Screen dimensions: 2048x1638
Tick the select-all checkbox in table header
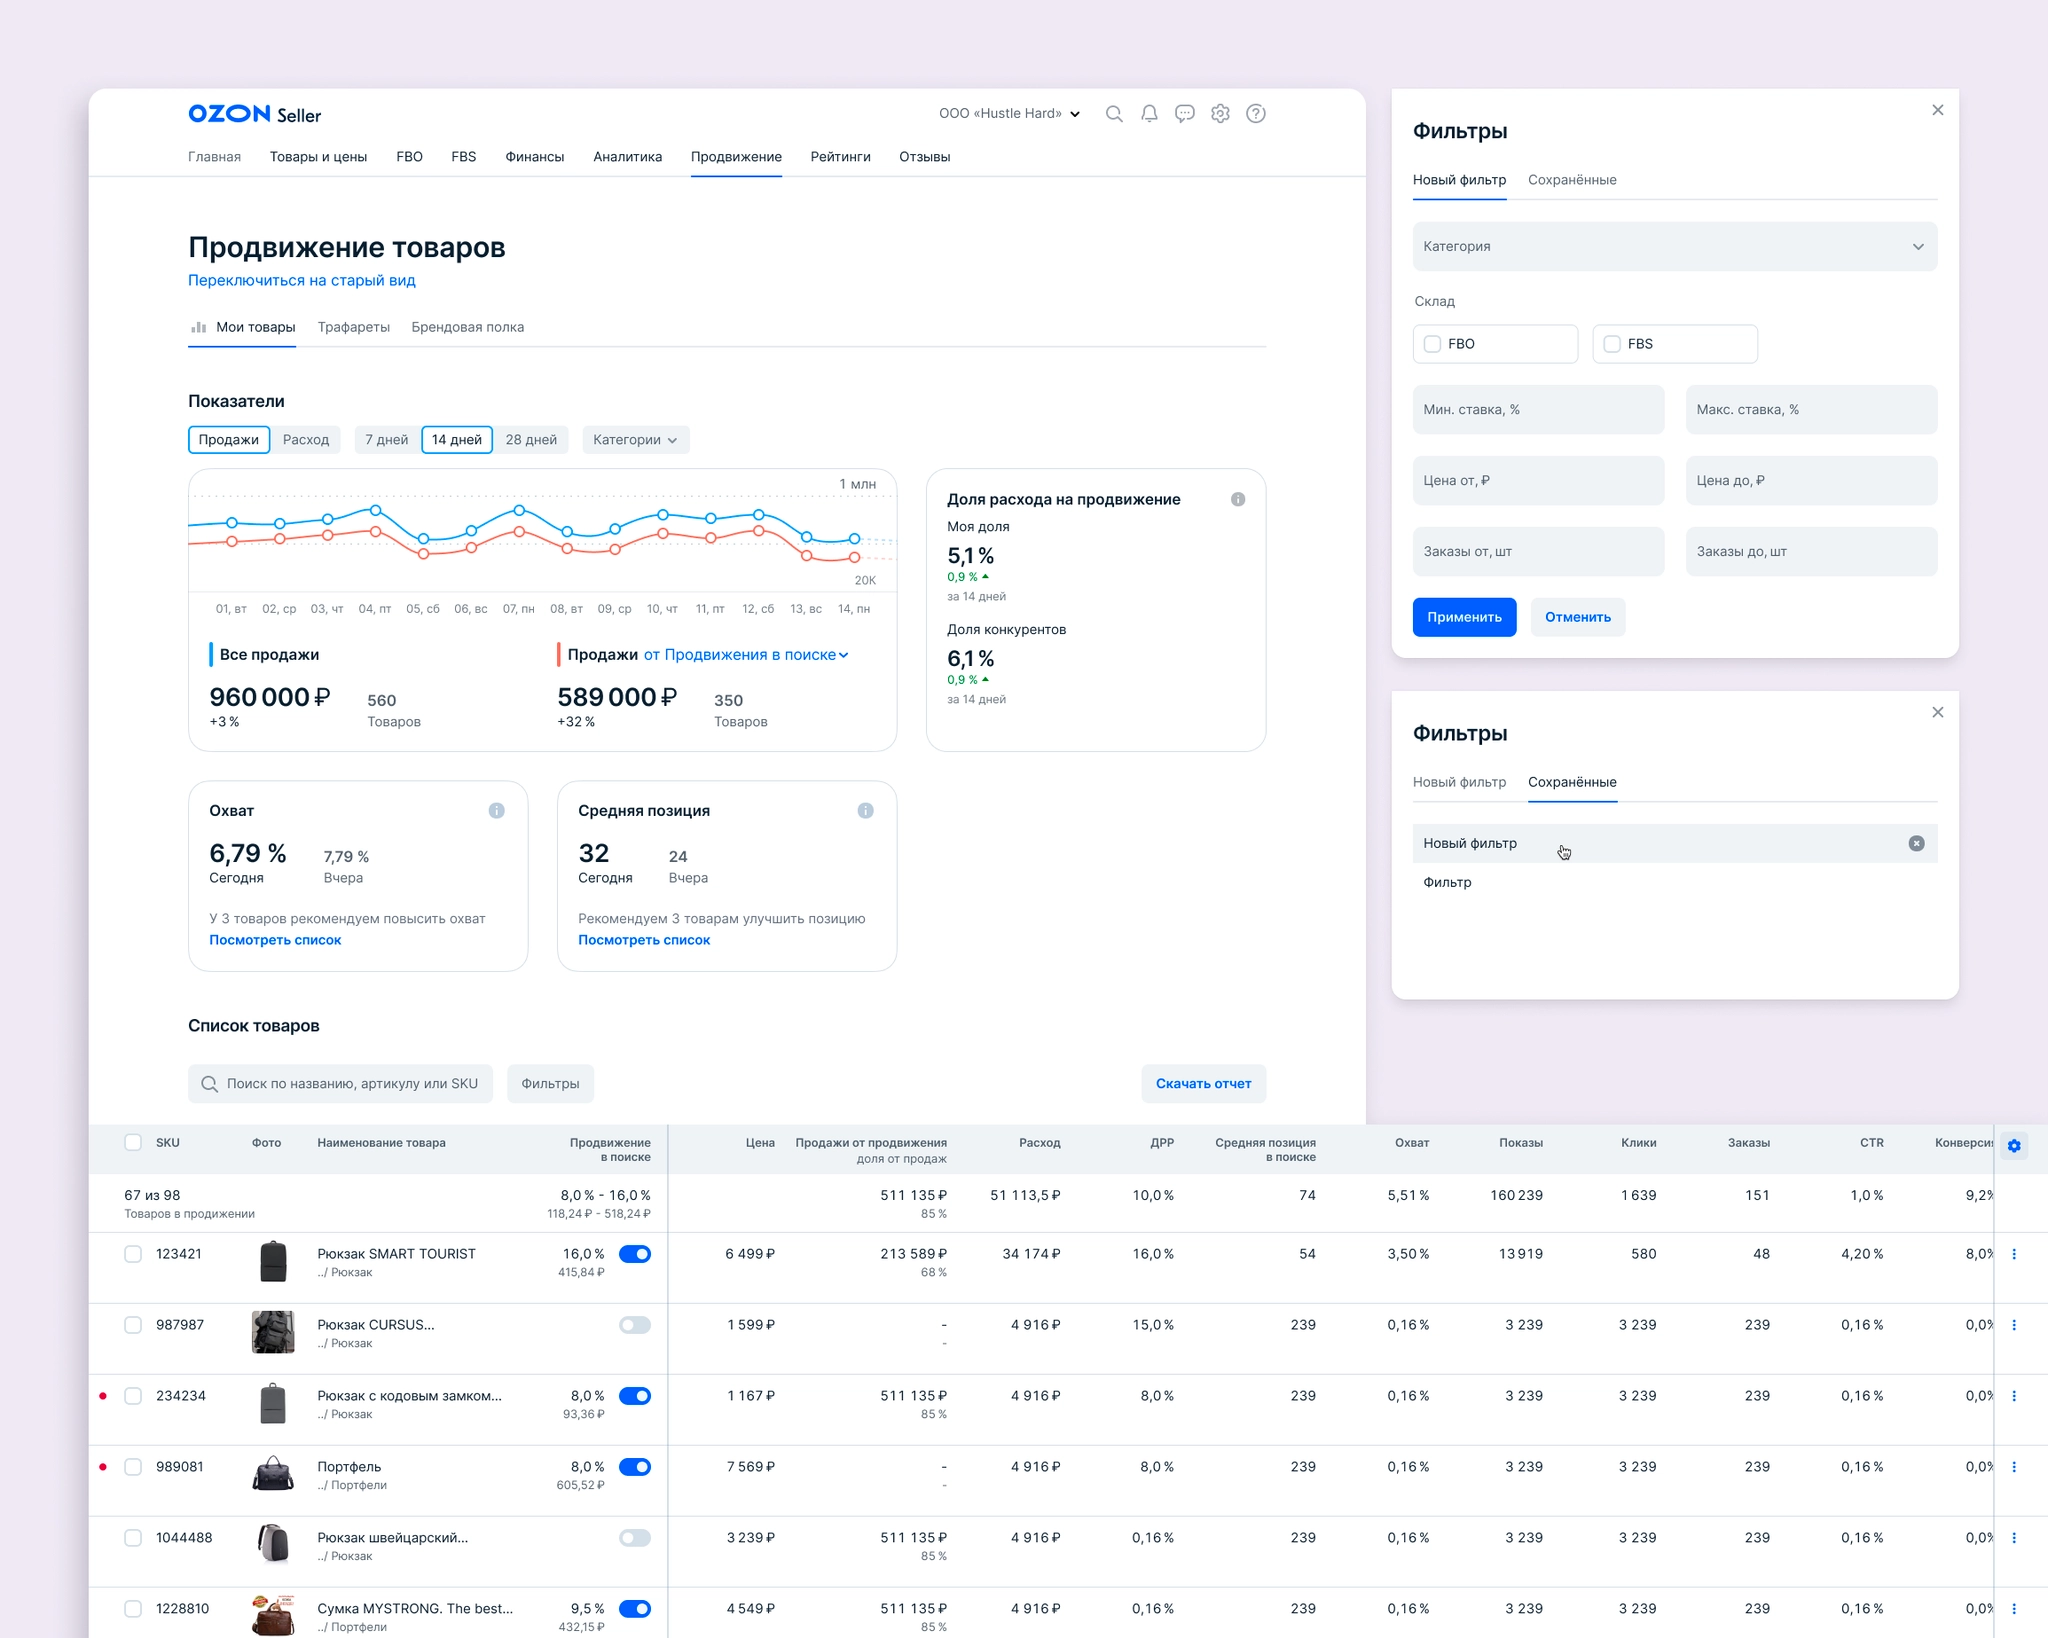(x=133, y=1143)
